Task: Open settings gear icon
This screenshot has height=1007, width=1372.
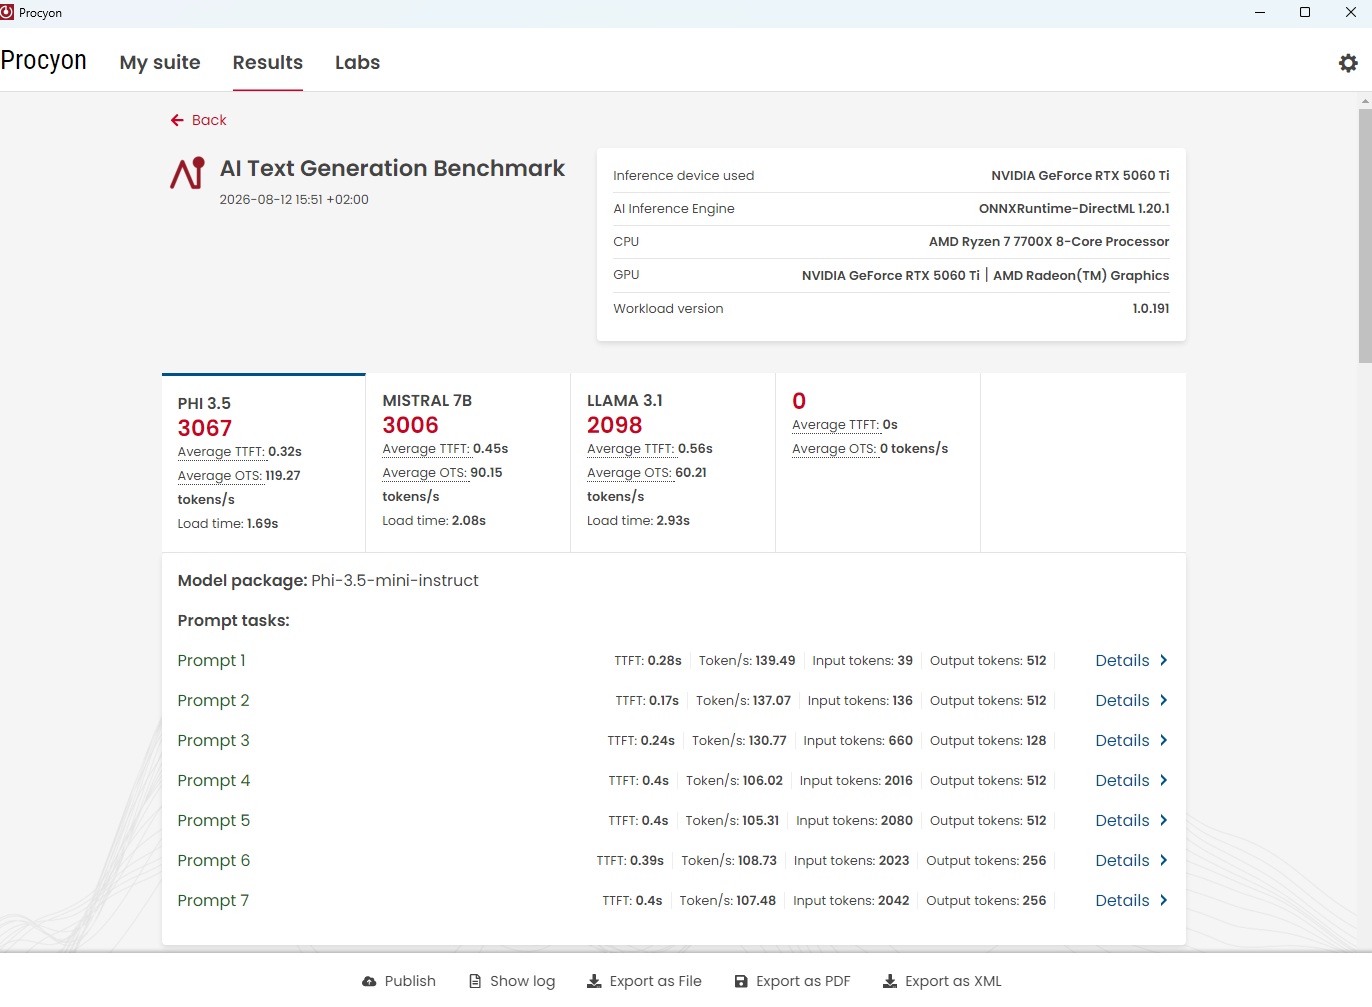Action: tap(1348, 63)
